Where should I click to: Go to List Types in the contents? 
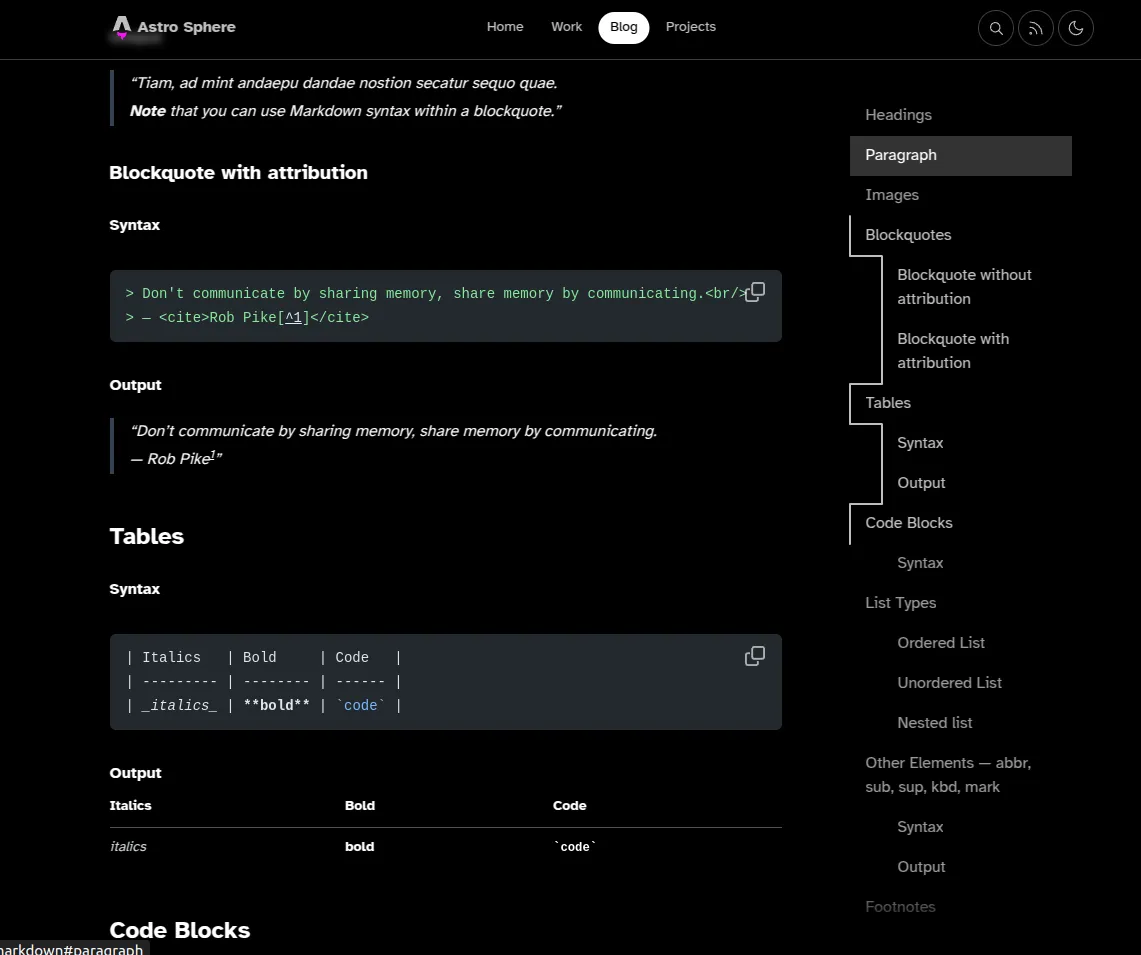900,603
